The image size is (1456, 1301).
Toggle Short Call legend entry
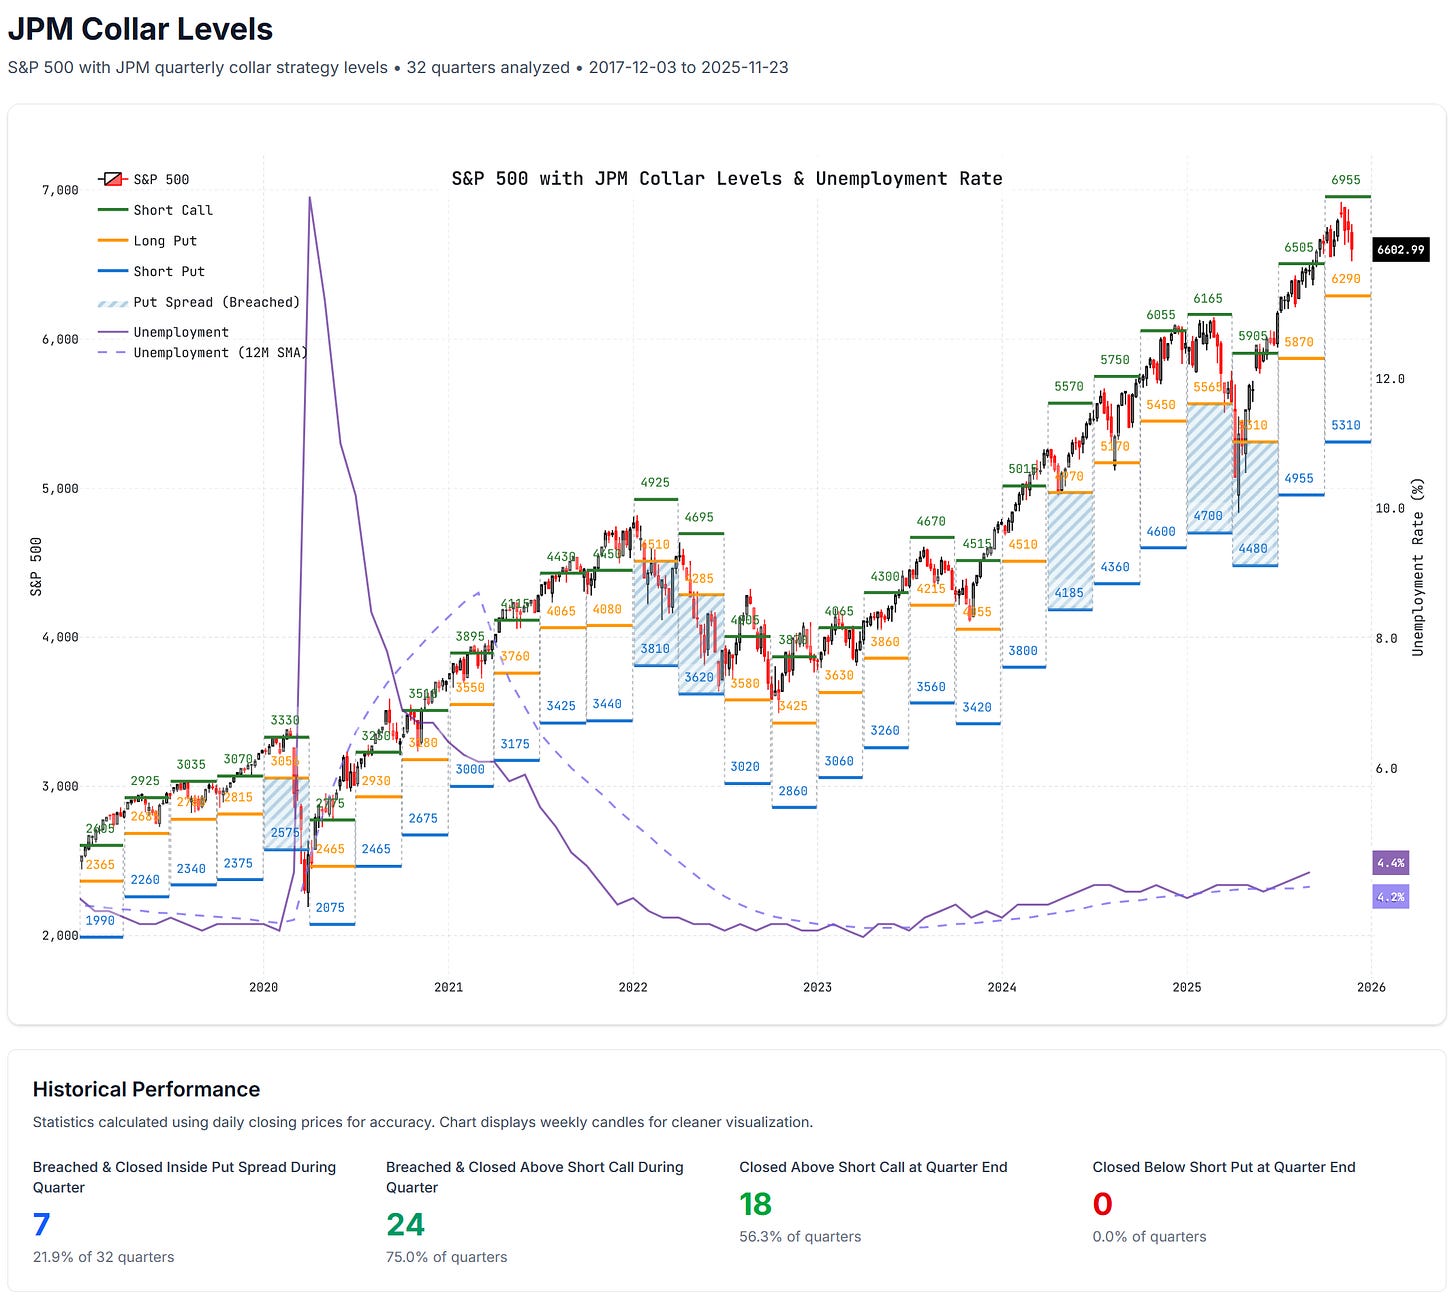click(x=155, y=210)
